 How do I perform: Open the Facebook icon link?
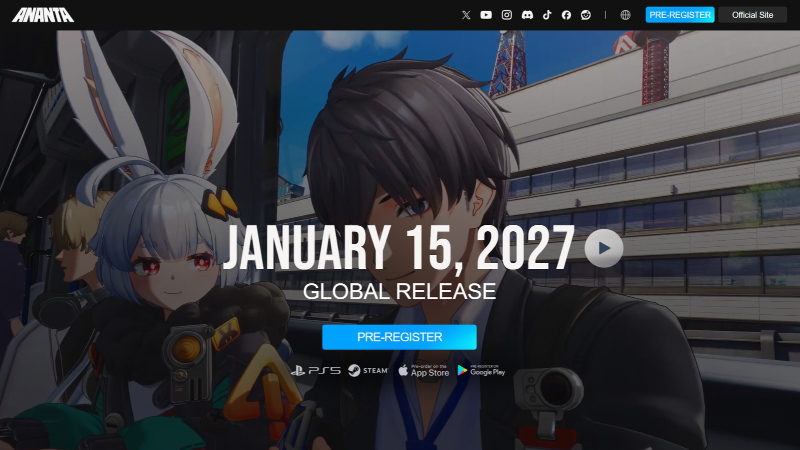pyautogui.click(x=566, y=15)
